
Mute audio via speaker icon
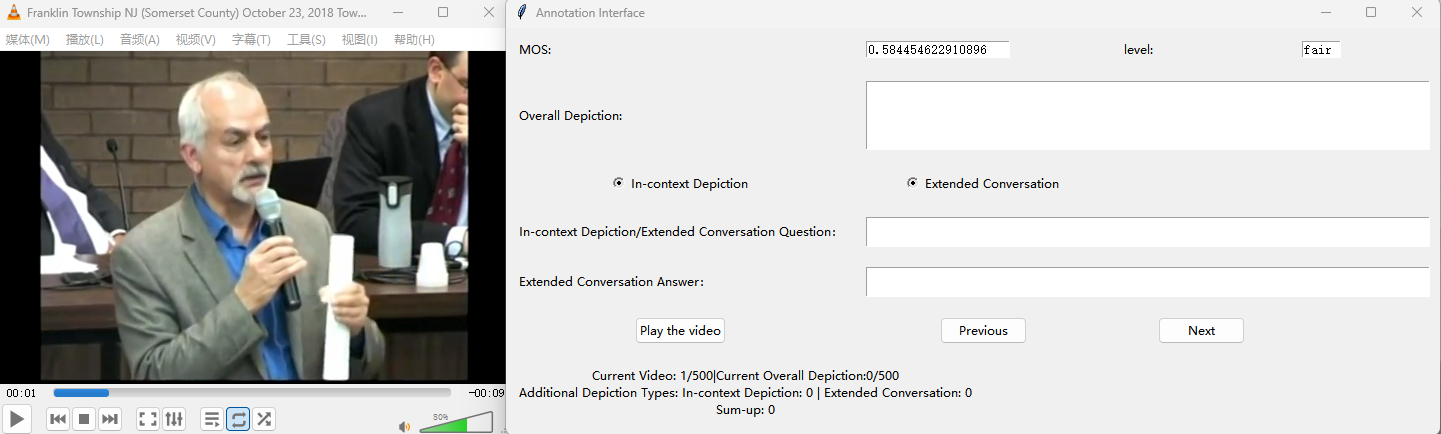404,426
